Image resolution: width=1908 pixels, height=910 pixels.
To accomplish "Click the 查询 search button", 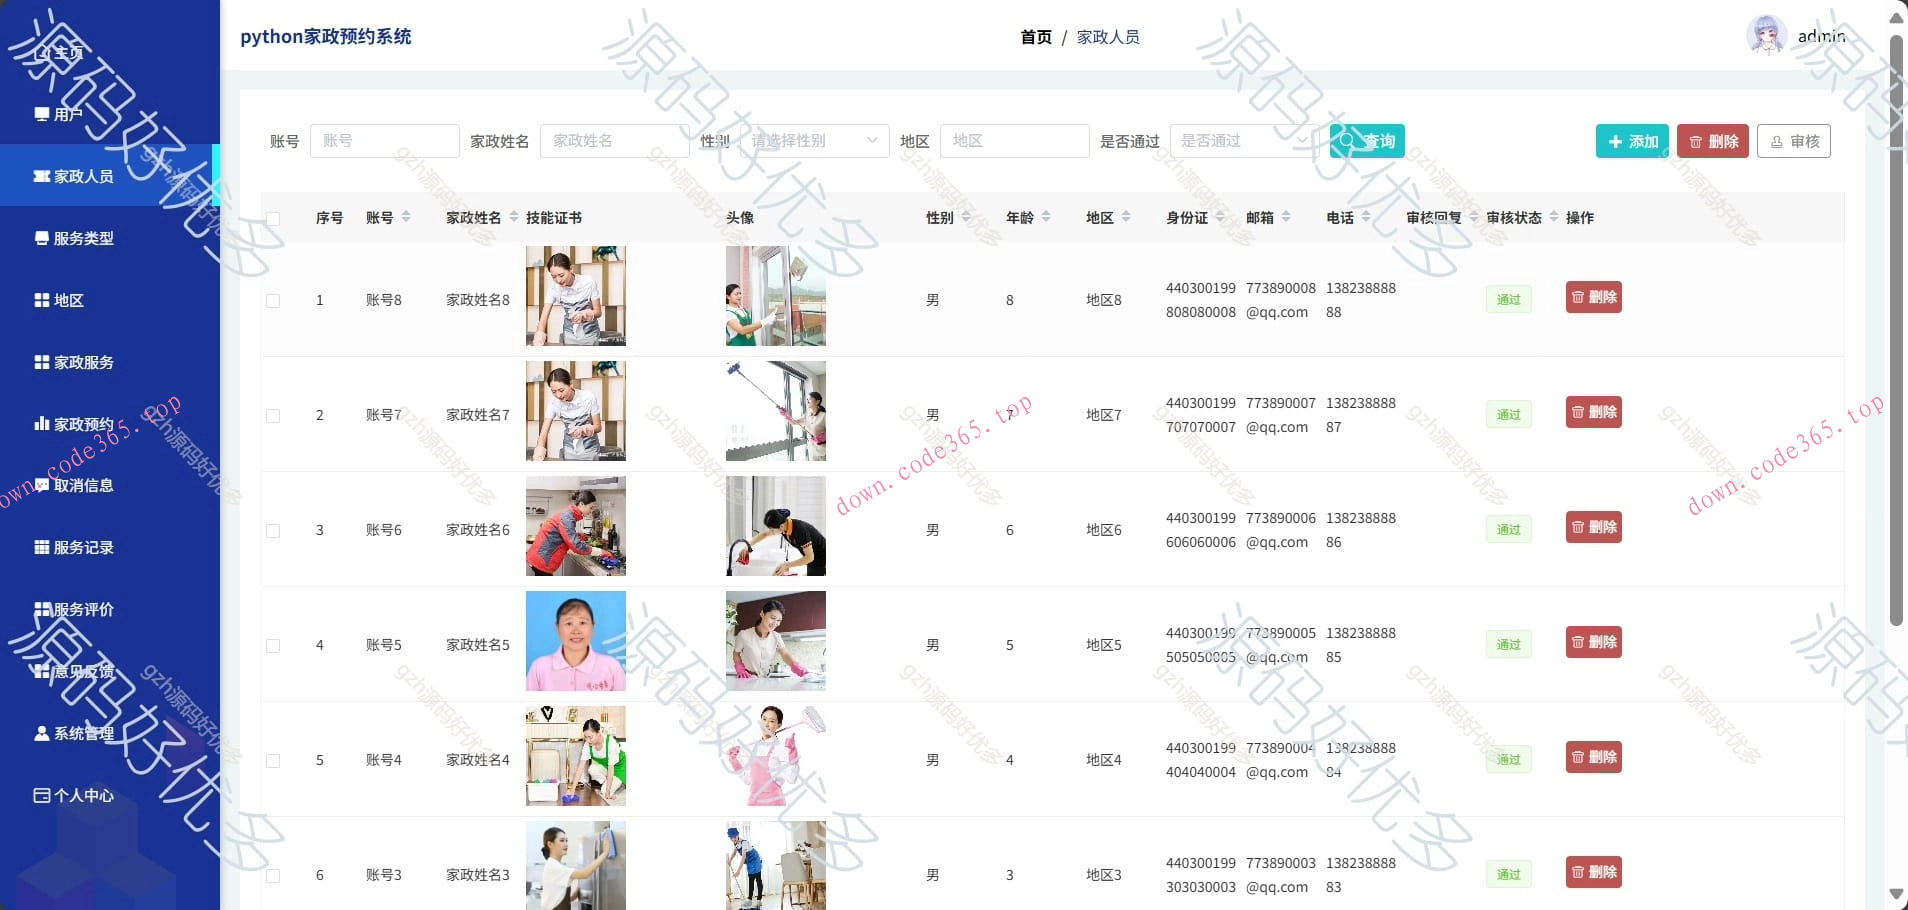I will click(1367, 141).
